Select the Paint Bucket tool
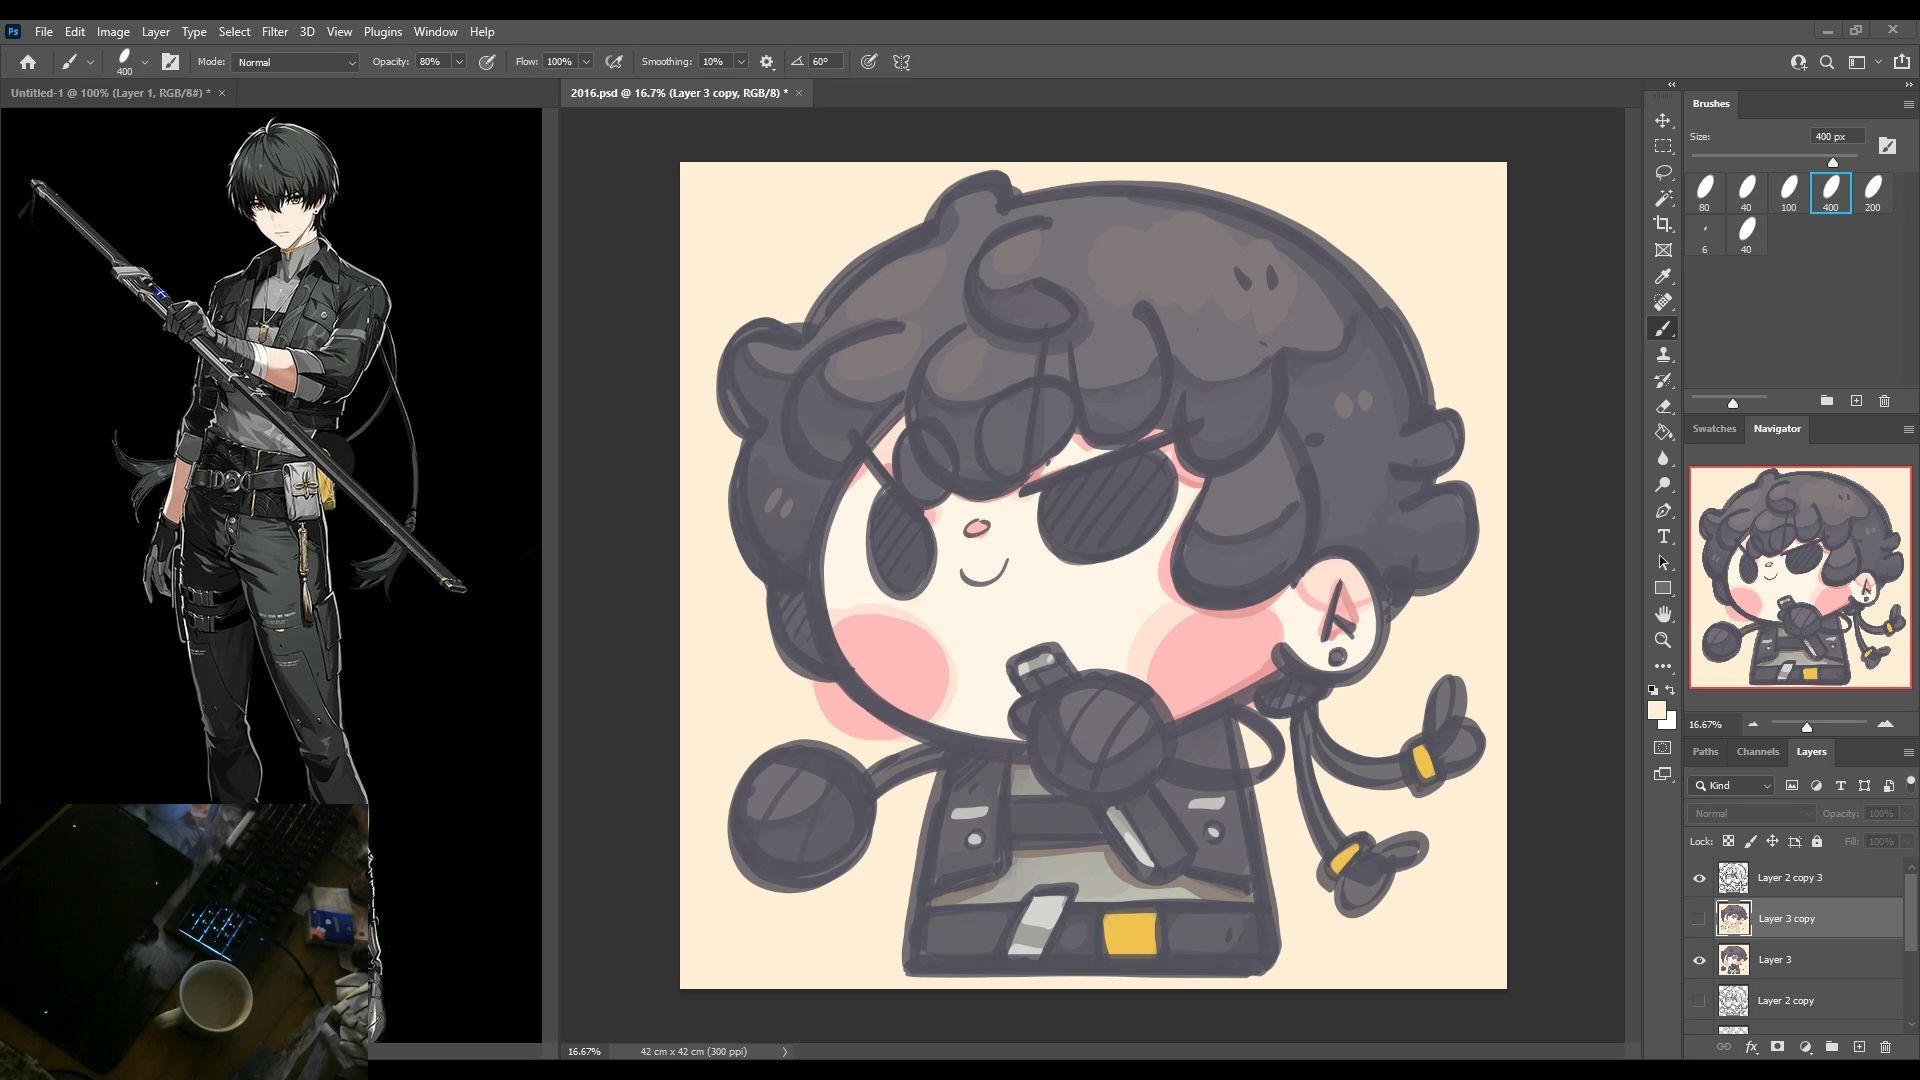This screenshot has width=1920, height=1080. [x=1663, y=432]
